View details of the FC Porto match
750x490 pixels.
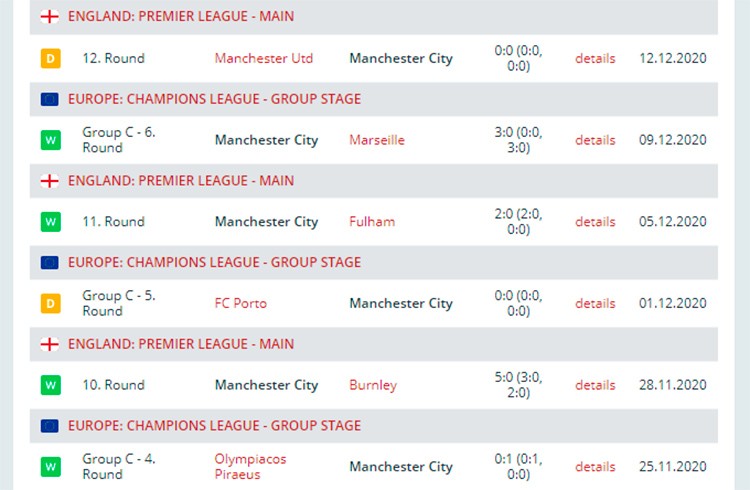tap(595, 303)
